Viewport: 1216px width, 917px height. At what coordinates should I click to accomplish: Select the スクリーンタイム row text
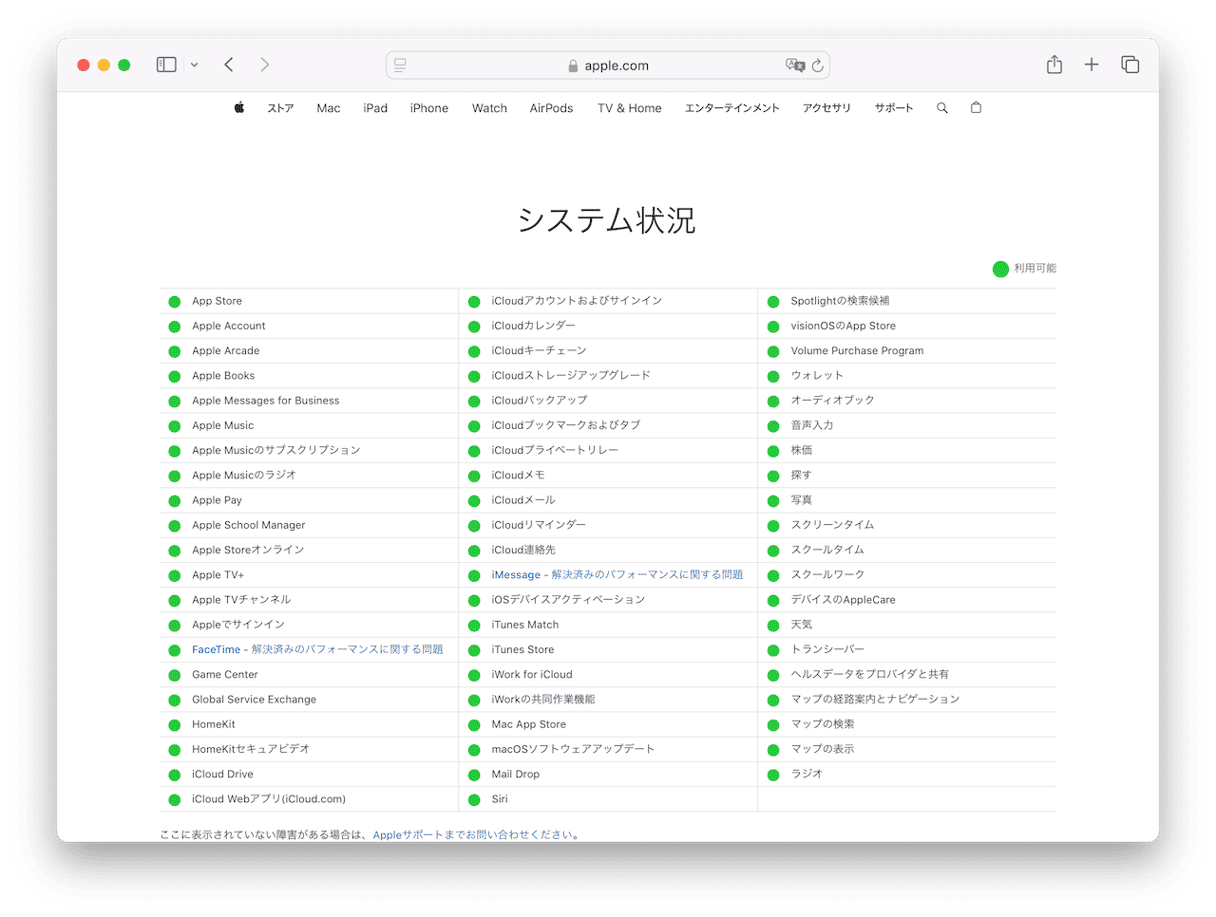point(832,525)
